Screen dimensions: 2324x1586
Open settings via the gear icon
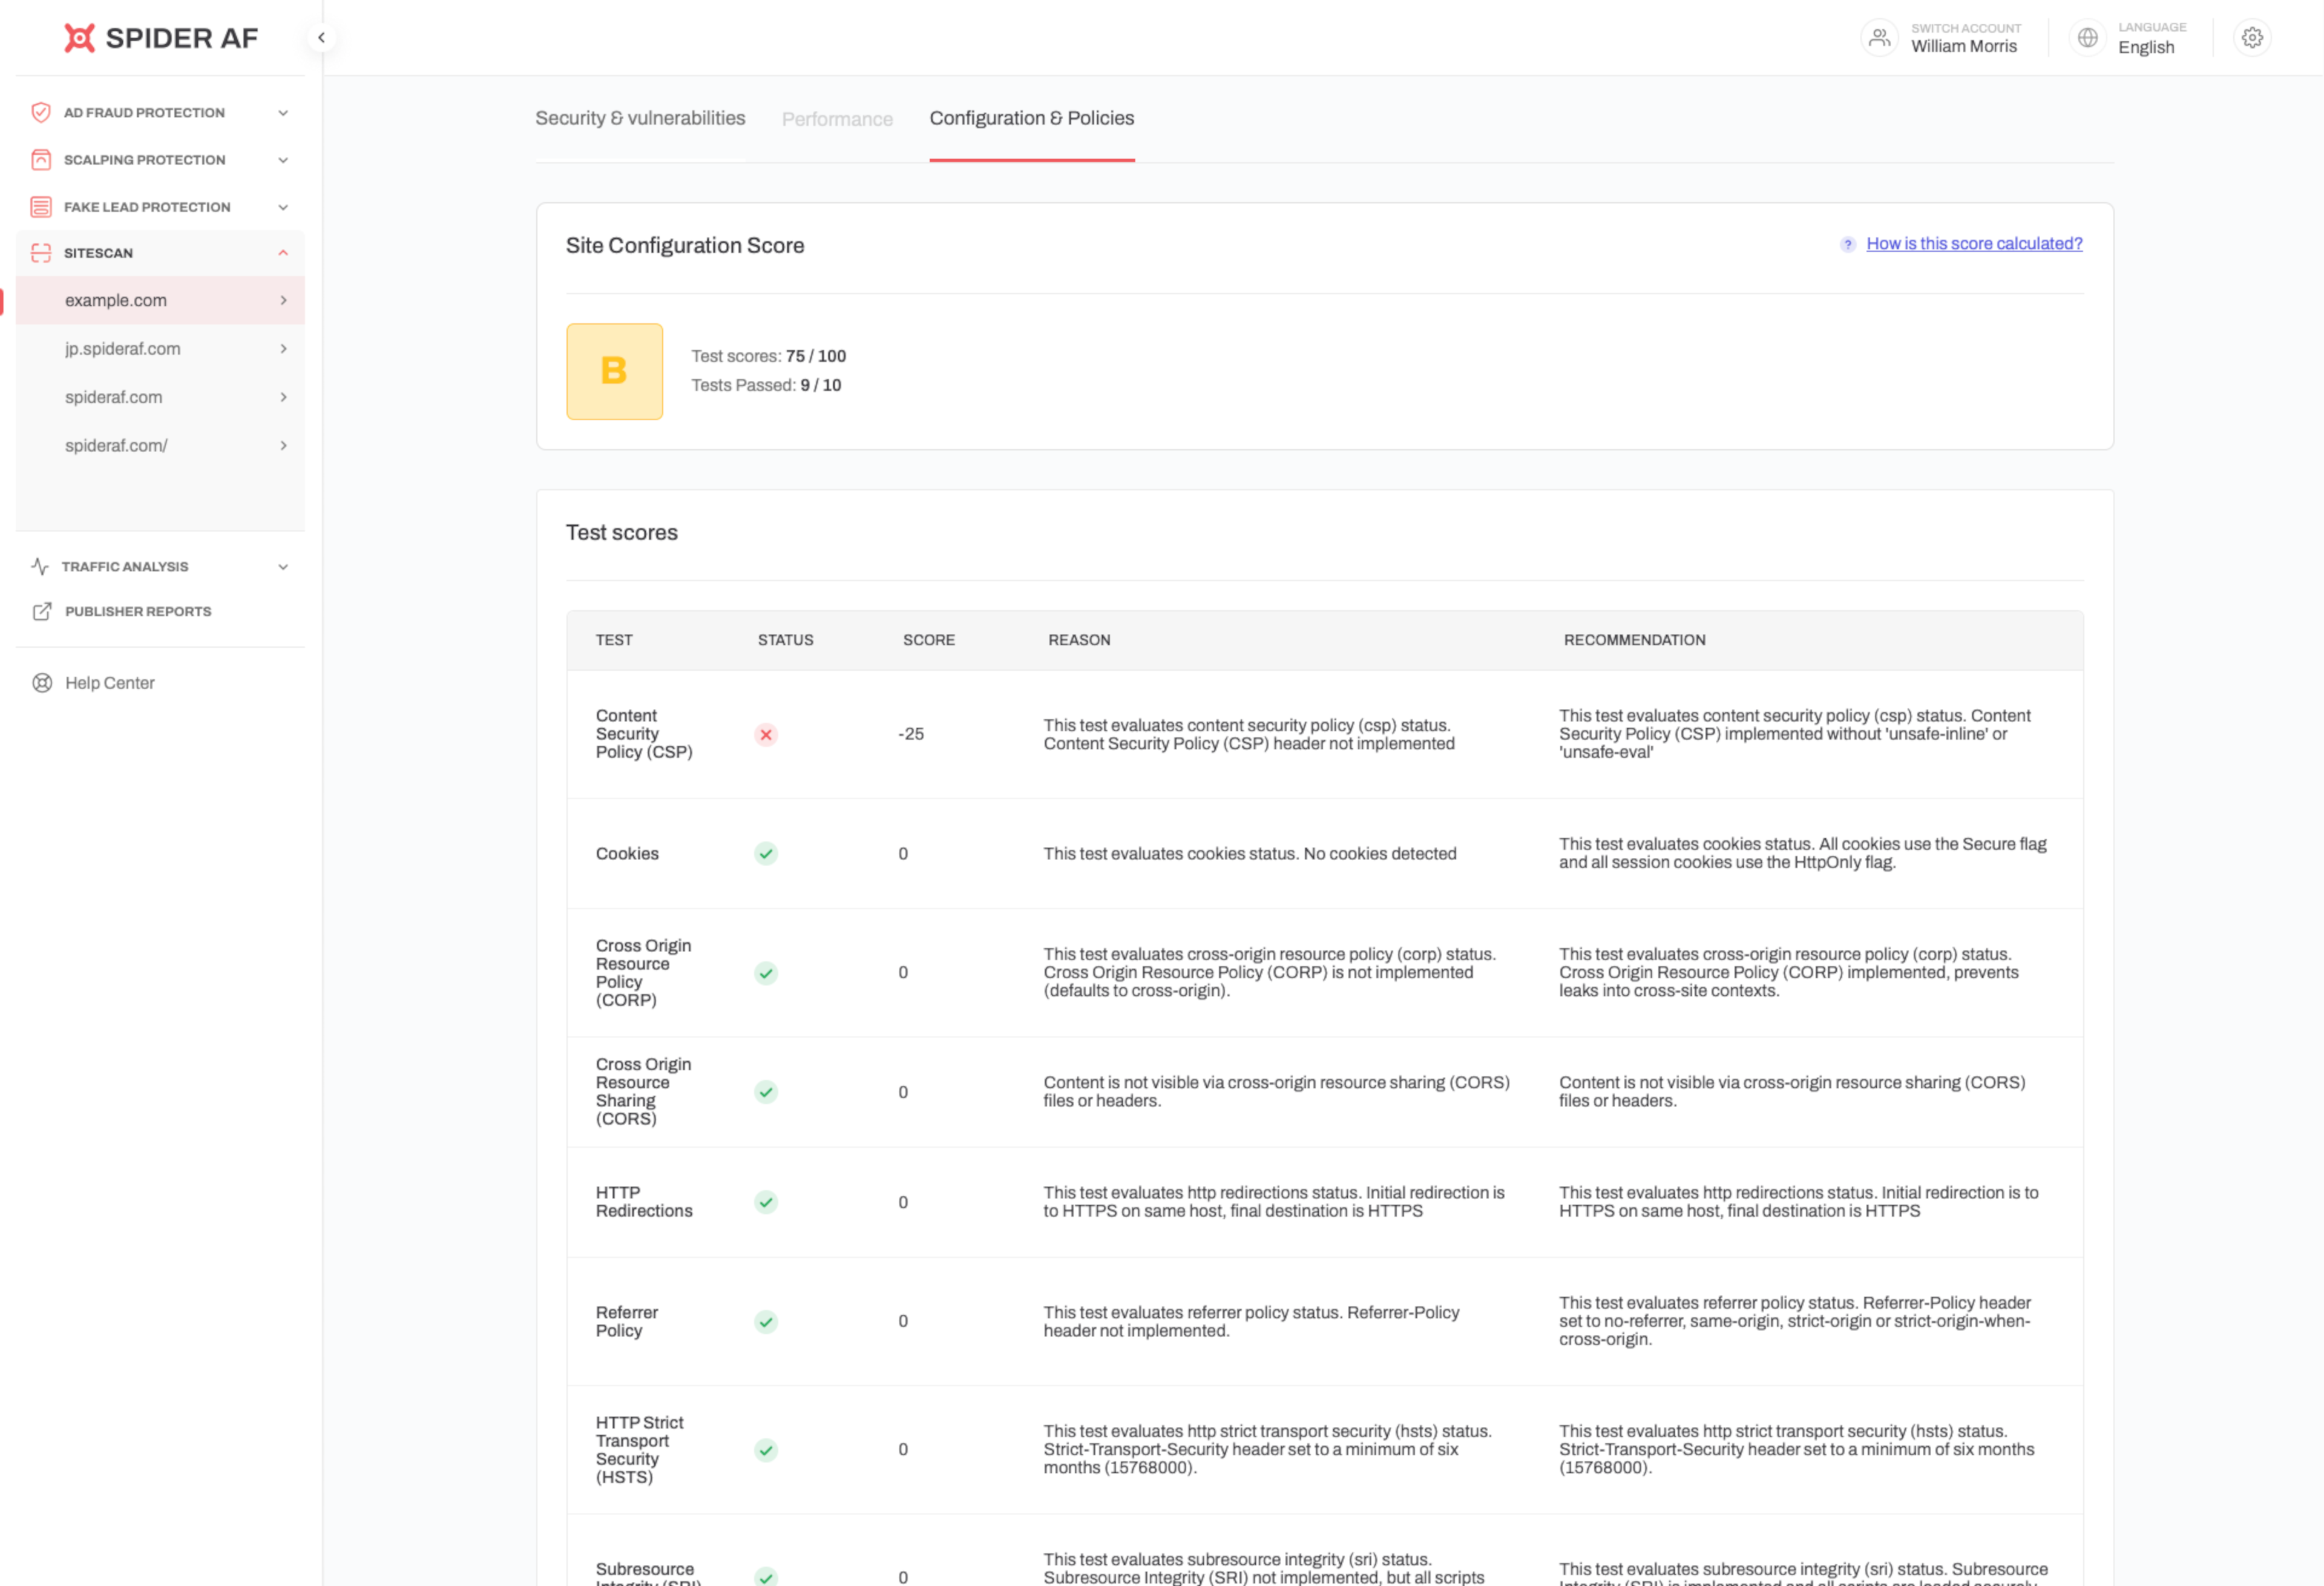pyautogui.click(x=2252, y=38)
